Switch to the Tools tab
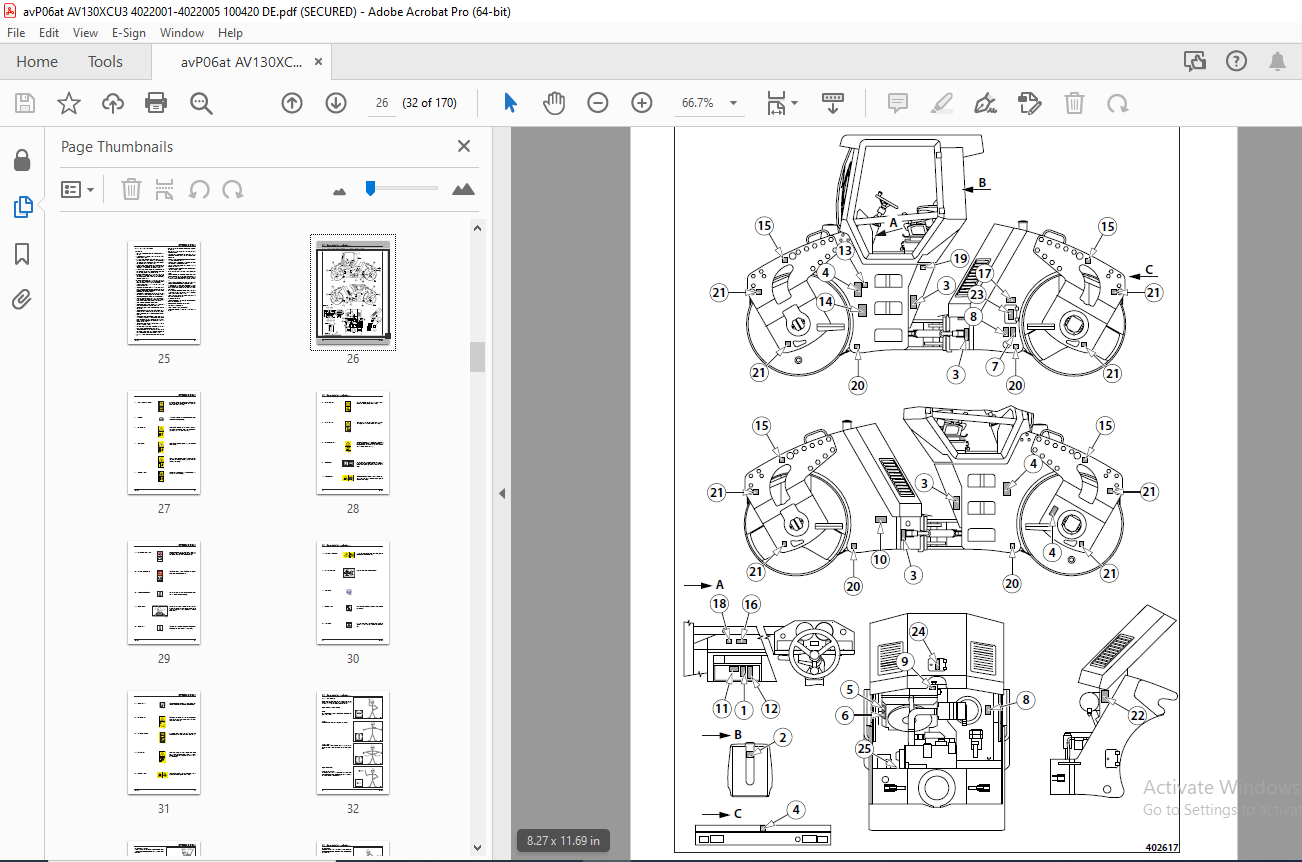Screen dimensions: 1302x862 pyautogui.click(x=105, y=62)
